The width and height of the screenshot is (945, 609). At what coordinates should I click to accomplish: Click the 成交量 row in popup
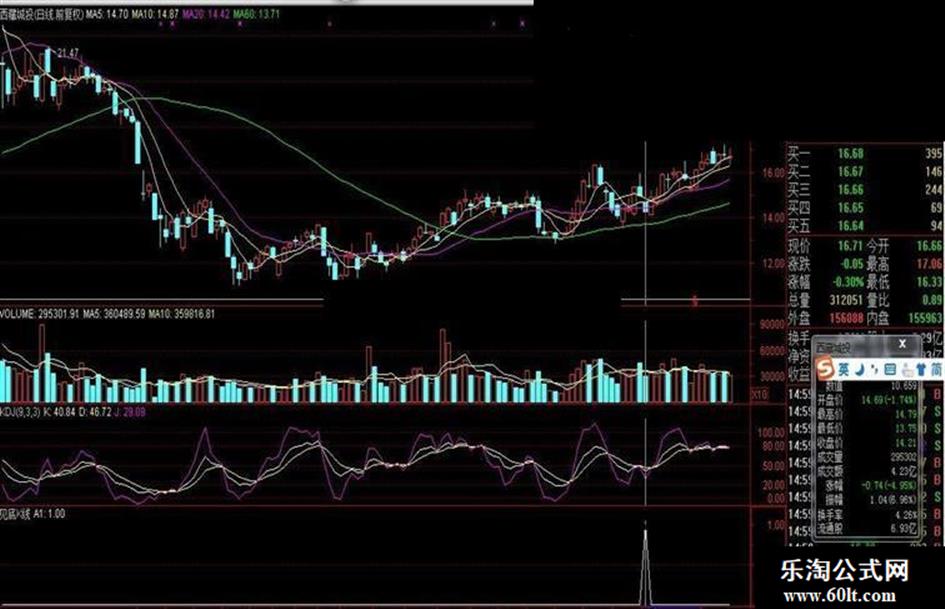click(867, 458)
